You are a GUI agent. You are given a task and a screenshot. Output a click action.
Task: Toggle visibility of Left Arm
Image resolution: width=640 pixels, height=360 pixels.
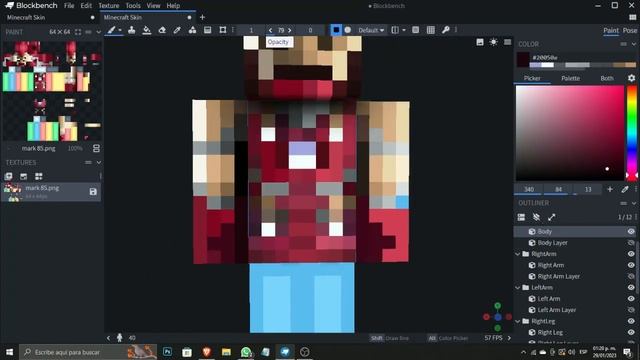click(x=631, y=299)
